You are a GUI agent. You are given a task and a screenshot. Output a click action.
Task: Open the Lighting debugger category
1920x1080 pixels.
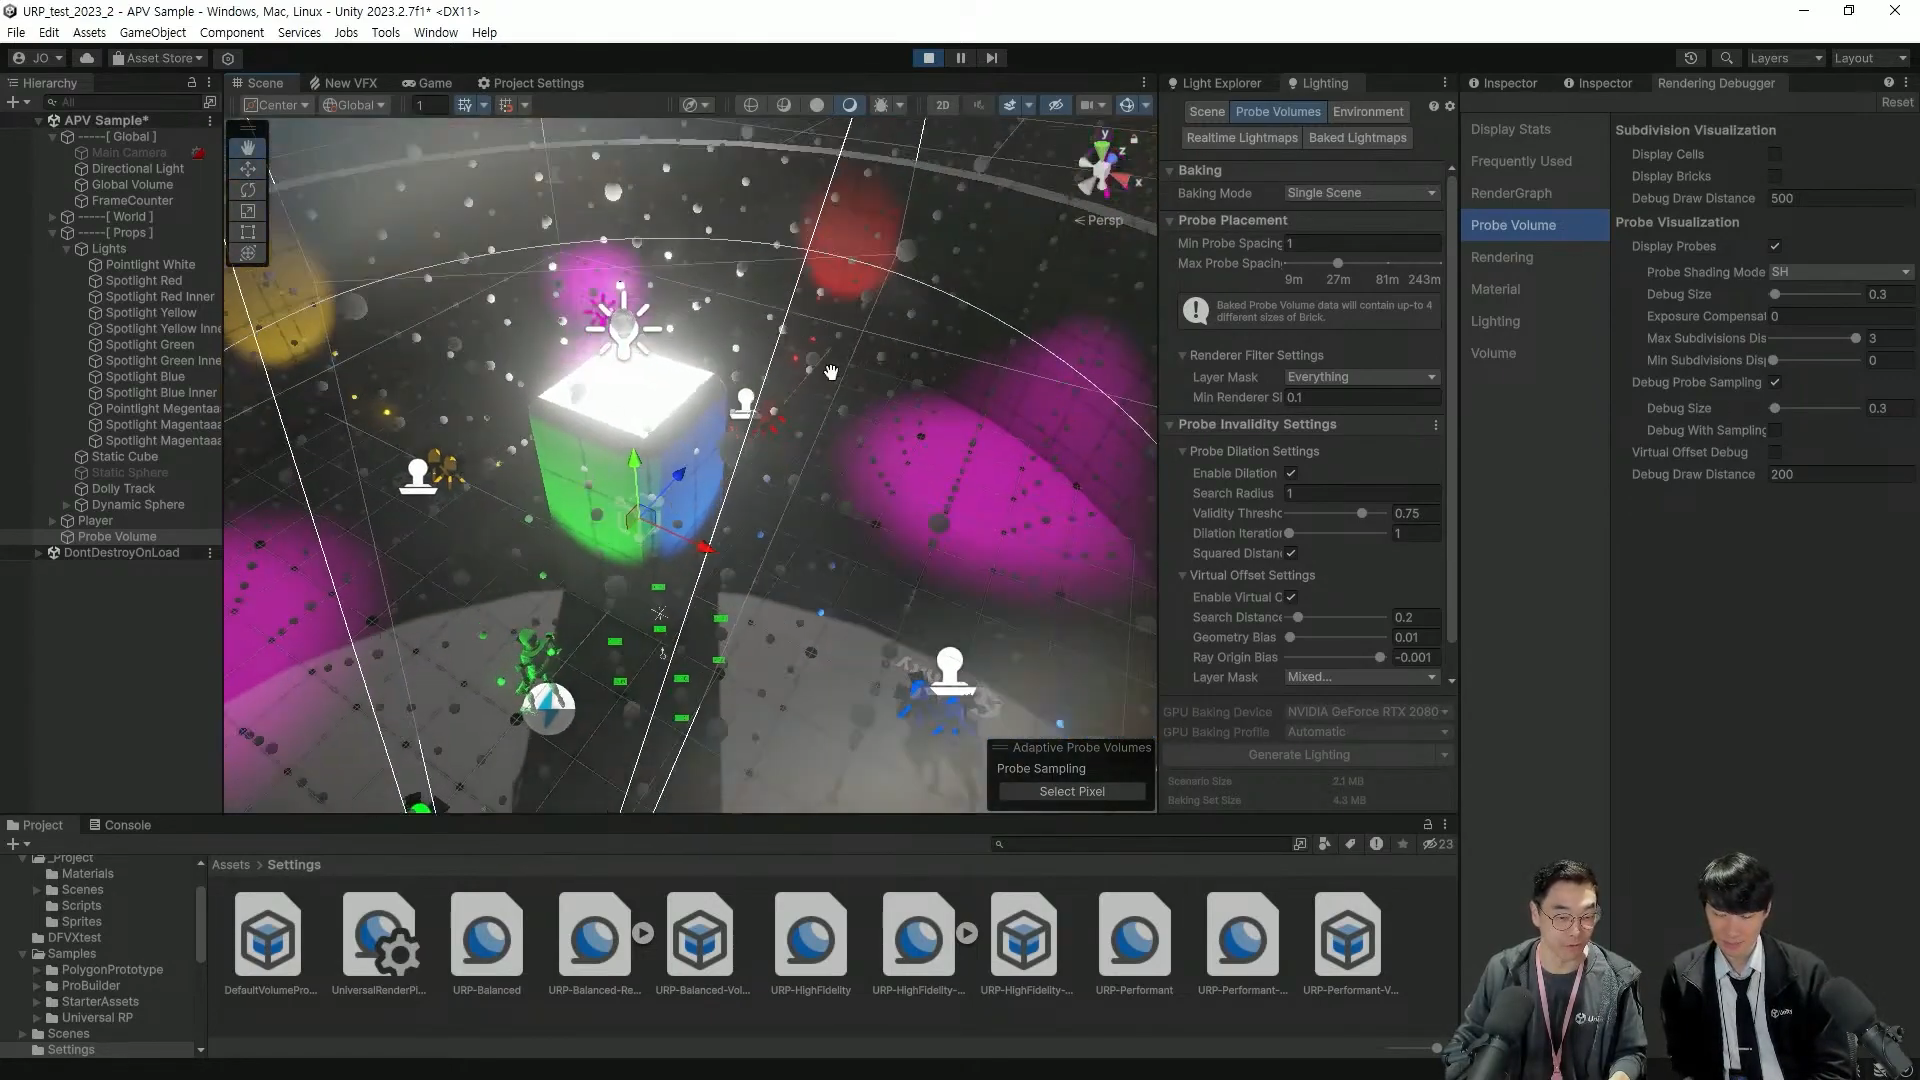pyautogui.click(x=1495, y=321)
